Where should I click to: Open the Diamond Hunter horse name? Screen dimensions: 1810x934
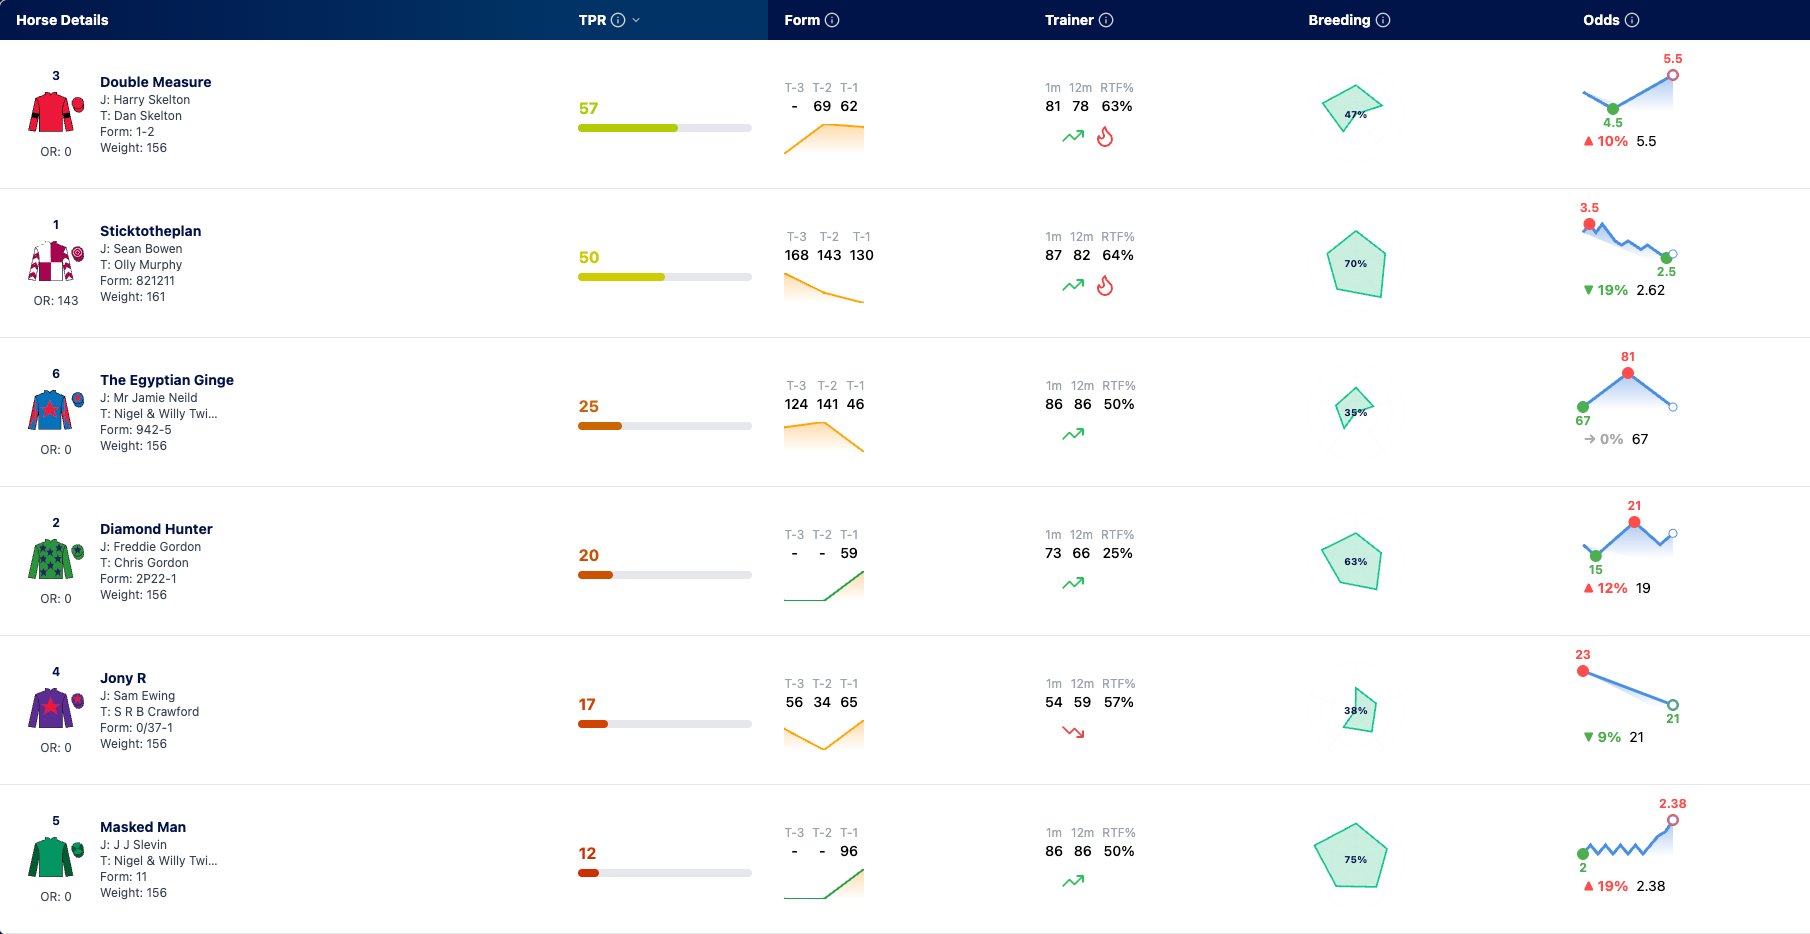click(156, 529)
